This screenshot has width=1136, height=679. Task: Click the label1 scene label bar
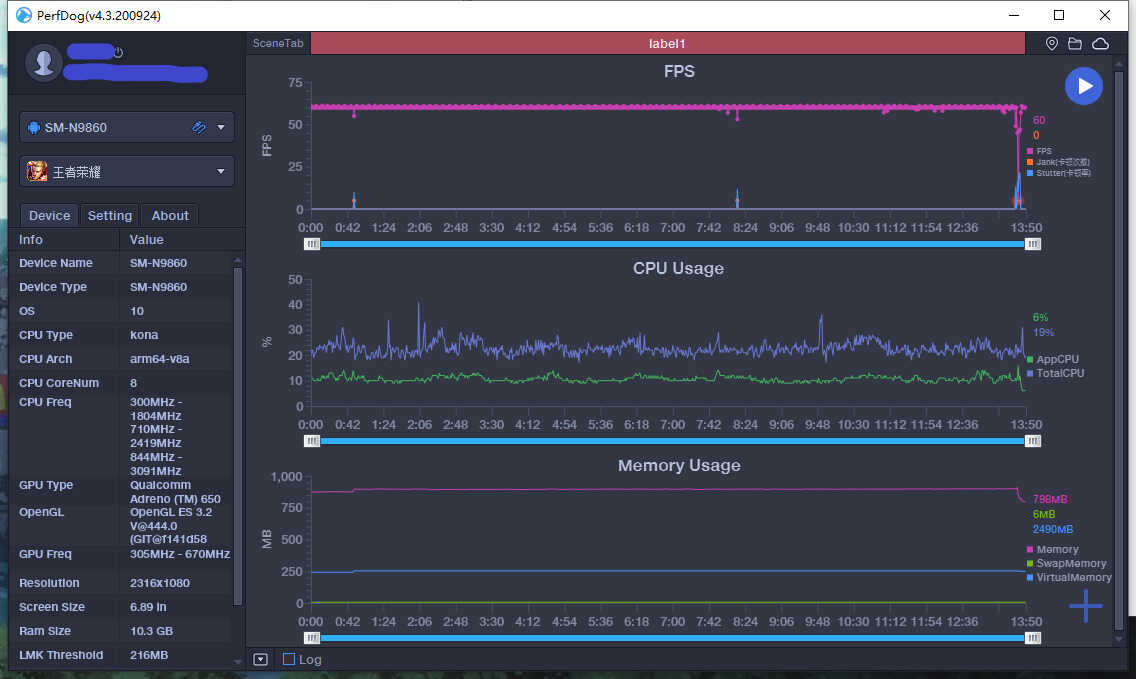pos(667,44)
